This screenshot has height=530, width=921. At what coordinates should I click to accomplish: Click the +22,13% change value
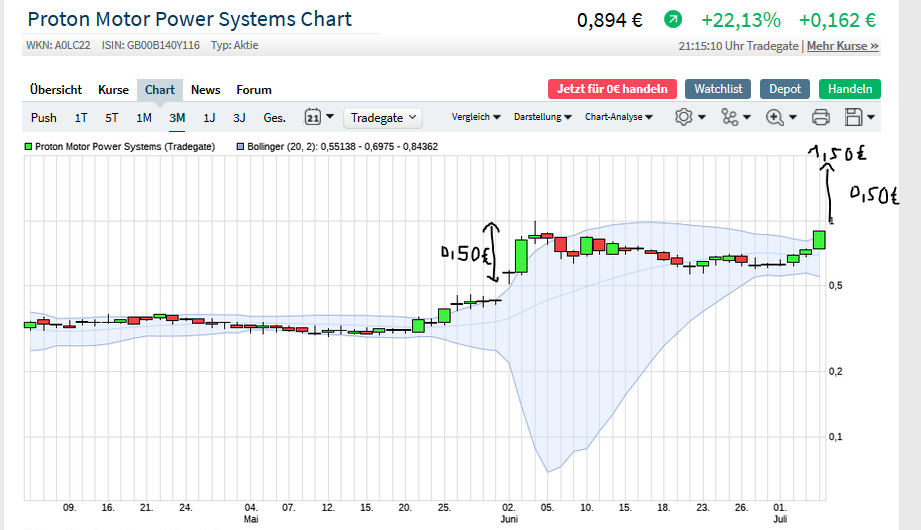741,21
